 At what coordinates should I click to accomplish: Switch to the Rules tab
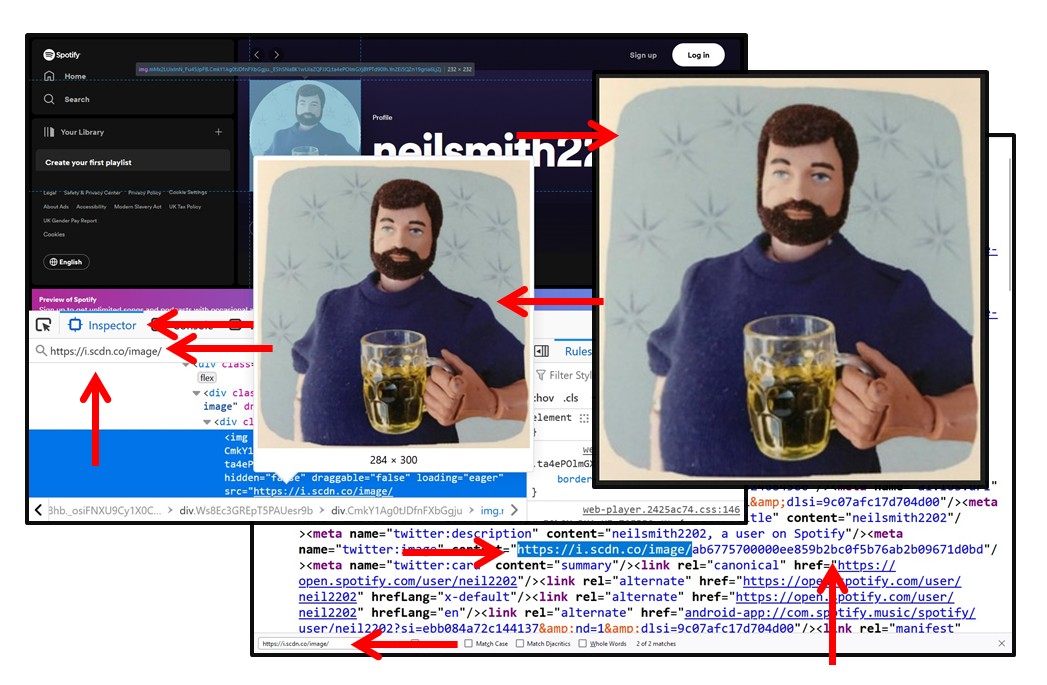pyautogui.click(x=578, y=351)
